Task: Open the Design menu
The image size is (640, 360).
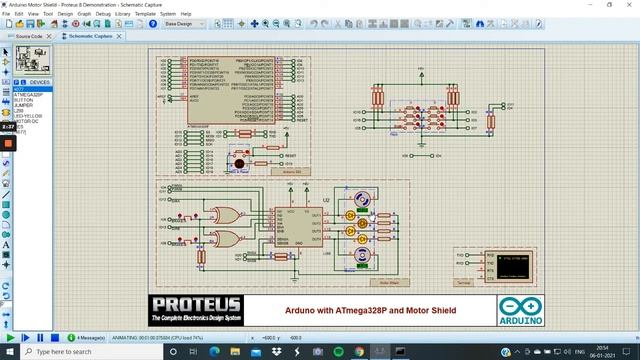Action: click(65, 14)
